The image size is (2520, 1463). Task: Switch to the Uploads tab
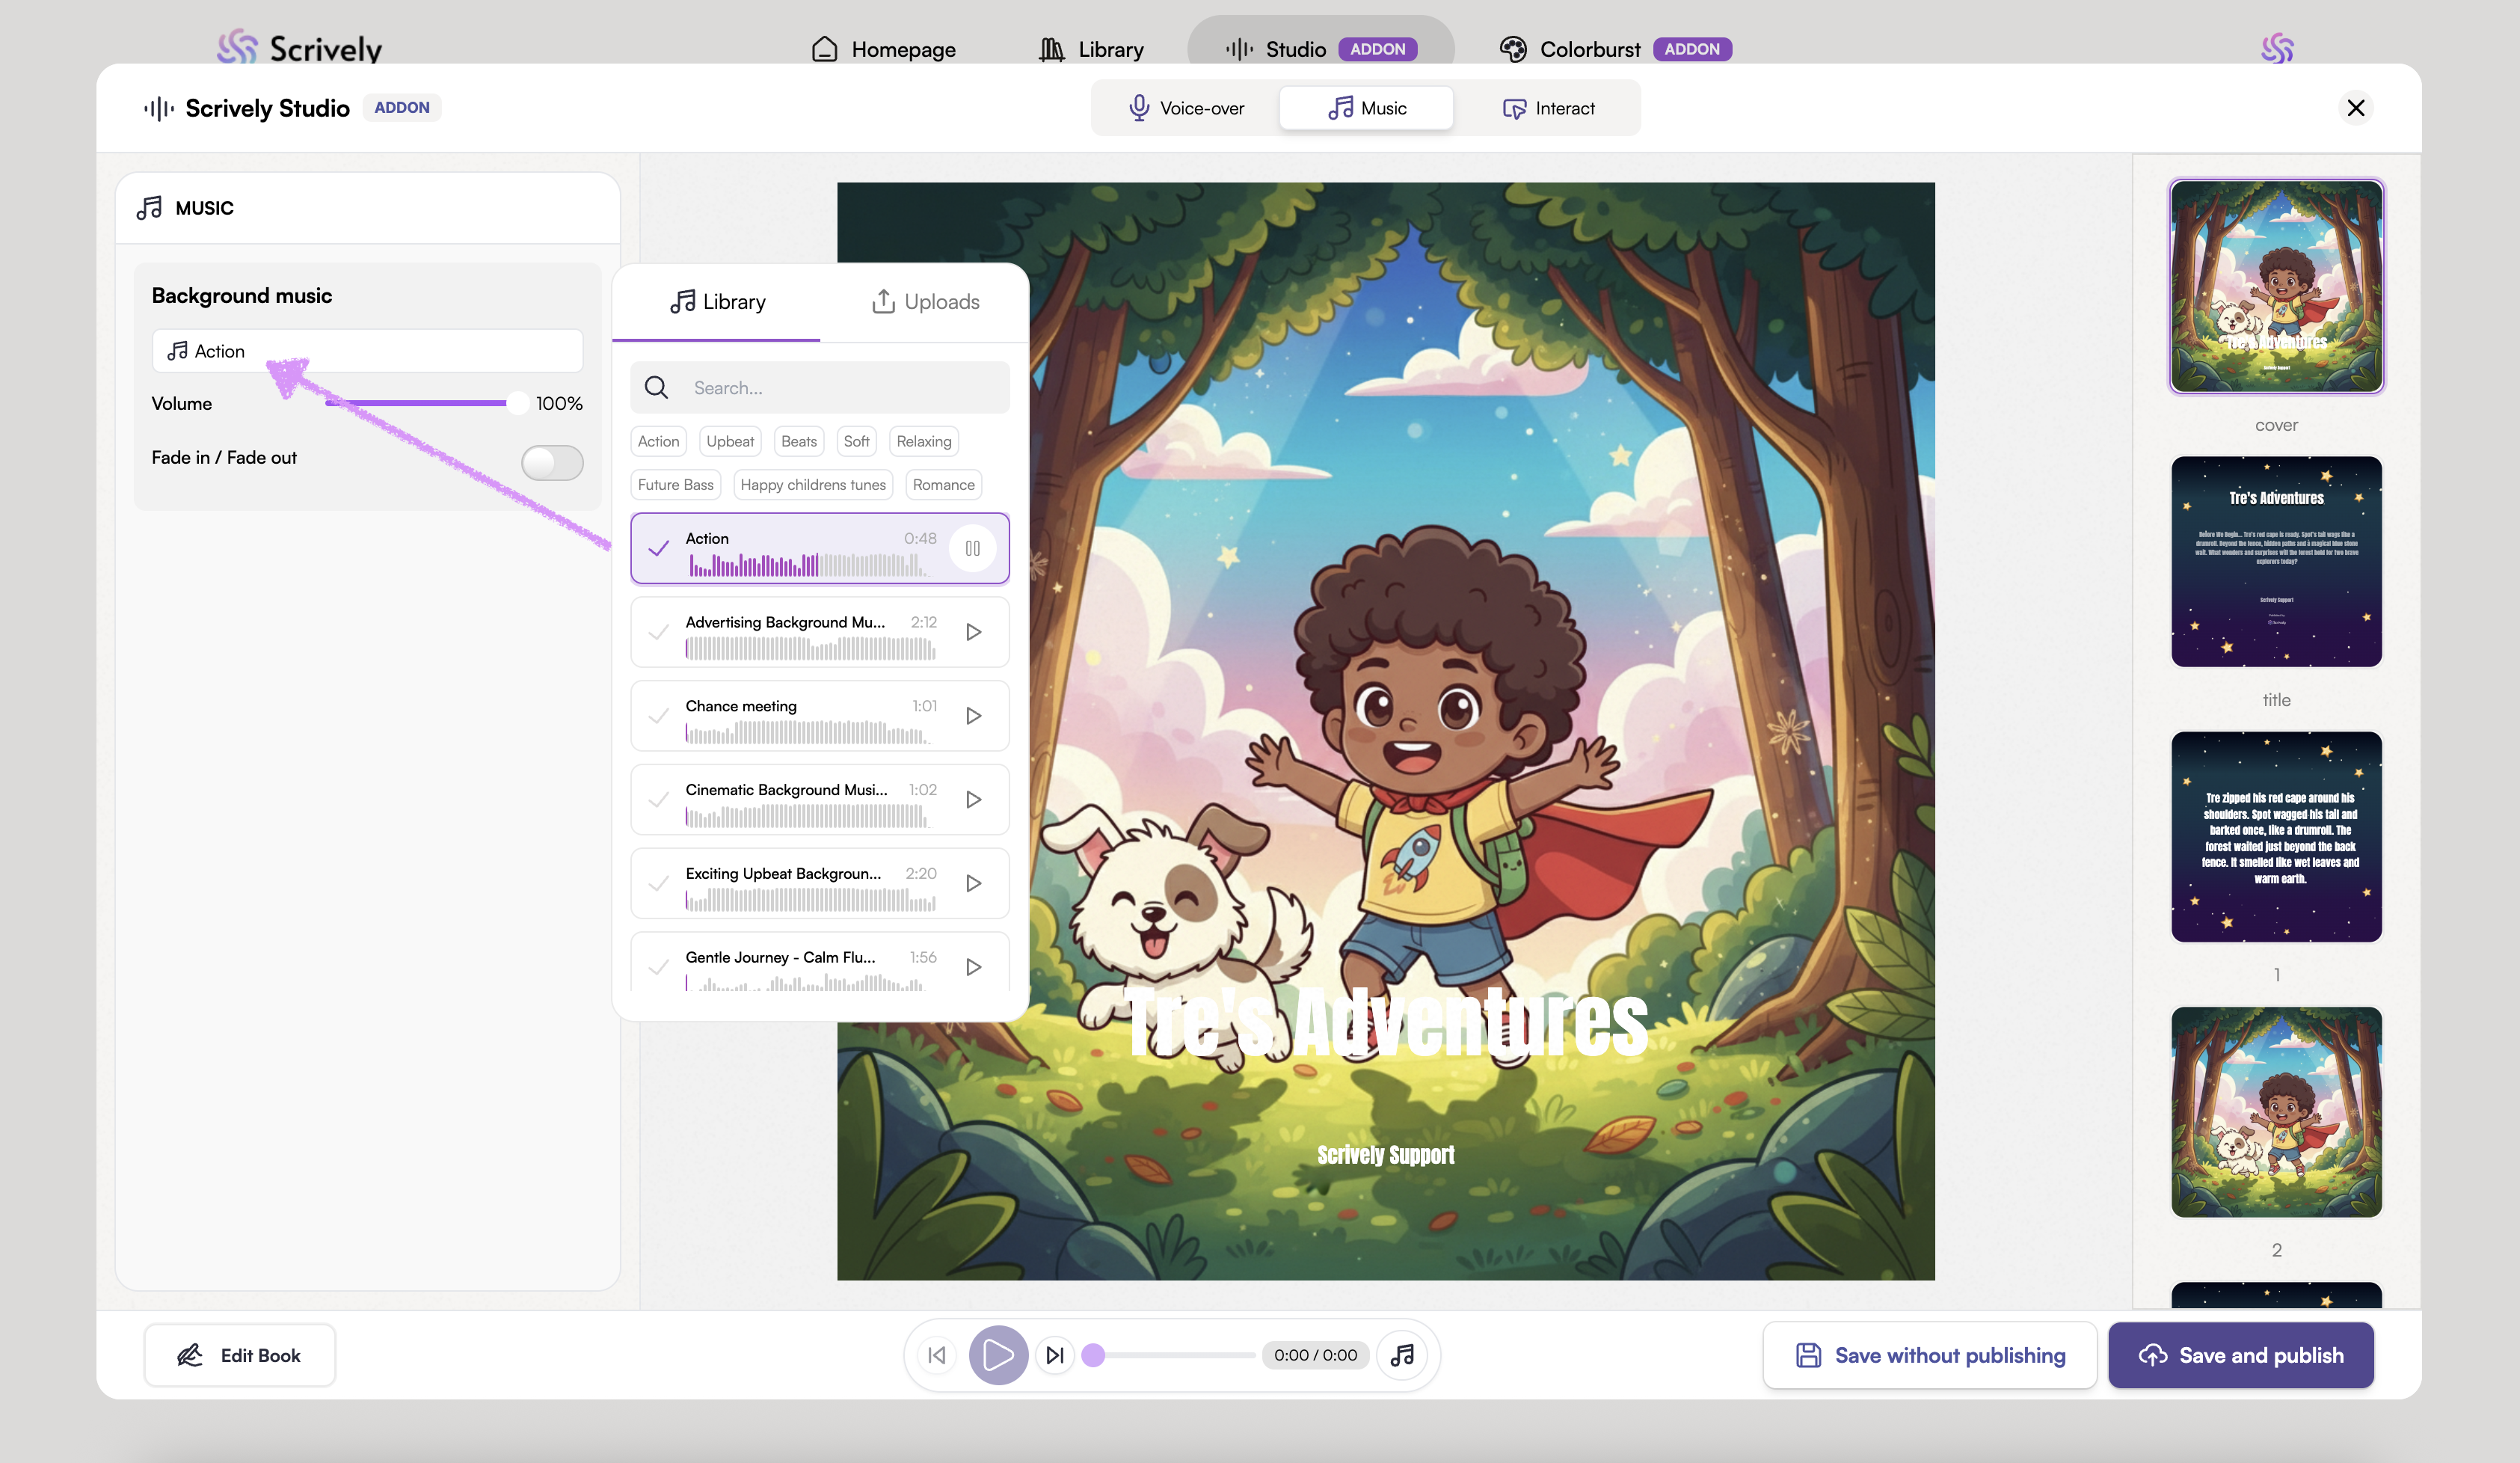[925, 302]
